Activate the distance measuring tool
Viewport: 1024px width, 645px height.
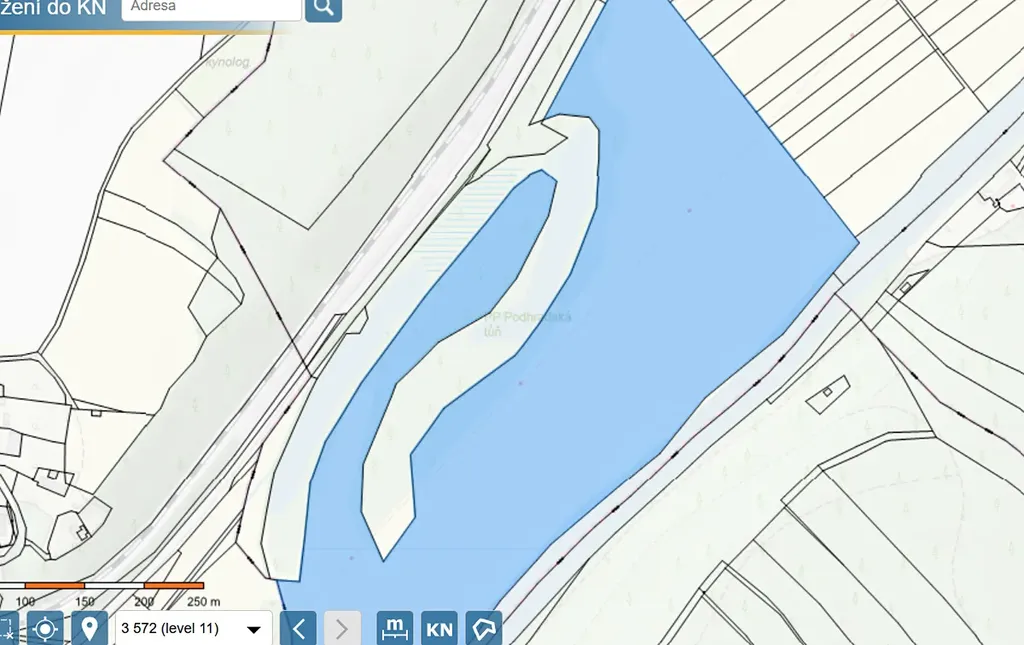click(x=394, y=629)
